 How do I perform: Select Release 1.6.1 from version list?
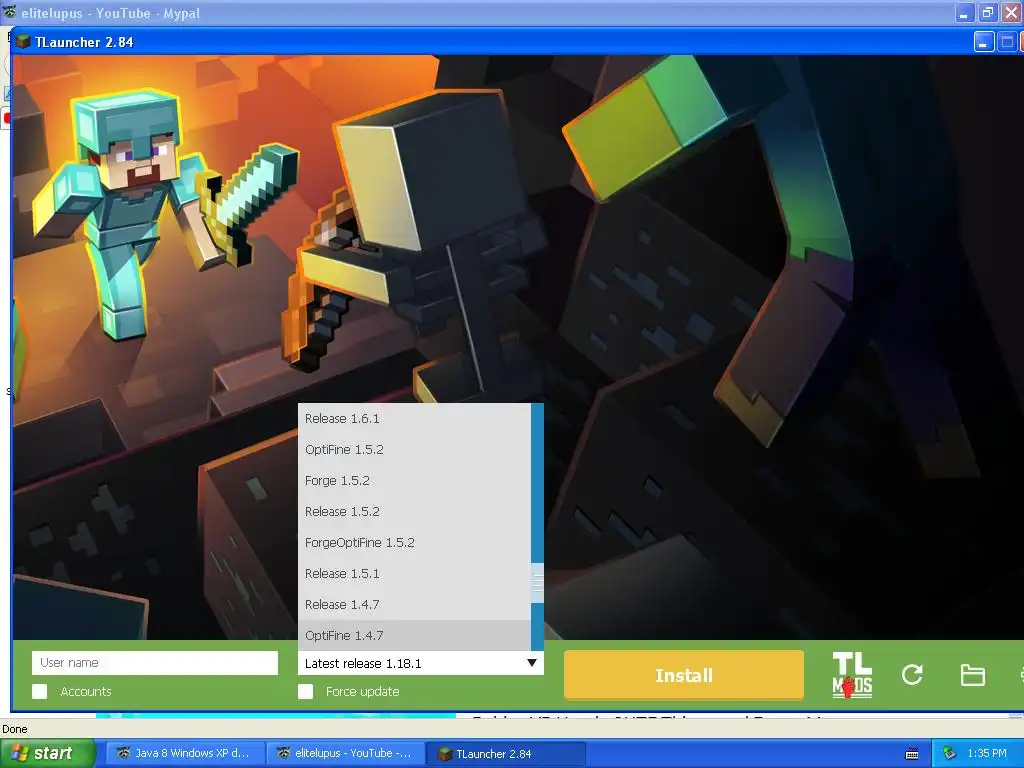414,419
